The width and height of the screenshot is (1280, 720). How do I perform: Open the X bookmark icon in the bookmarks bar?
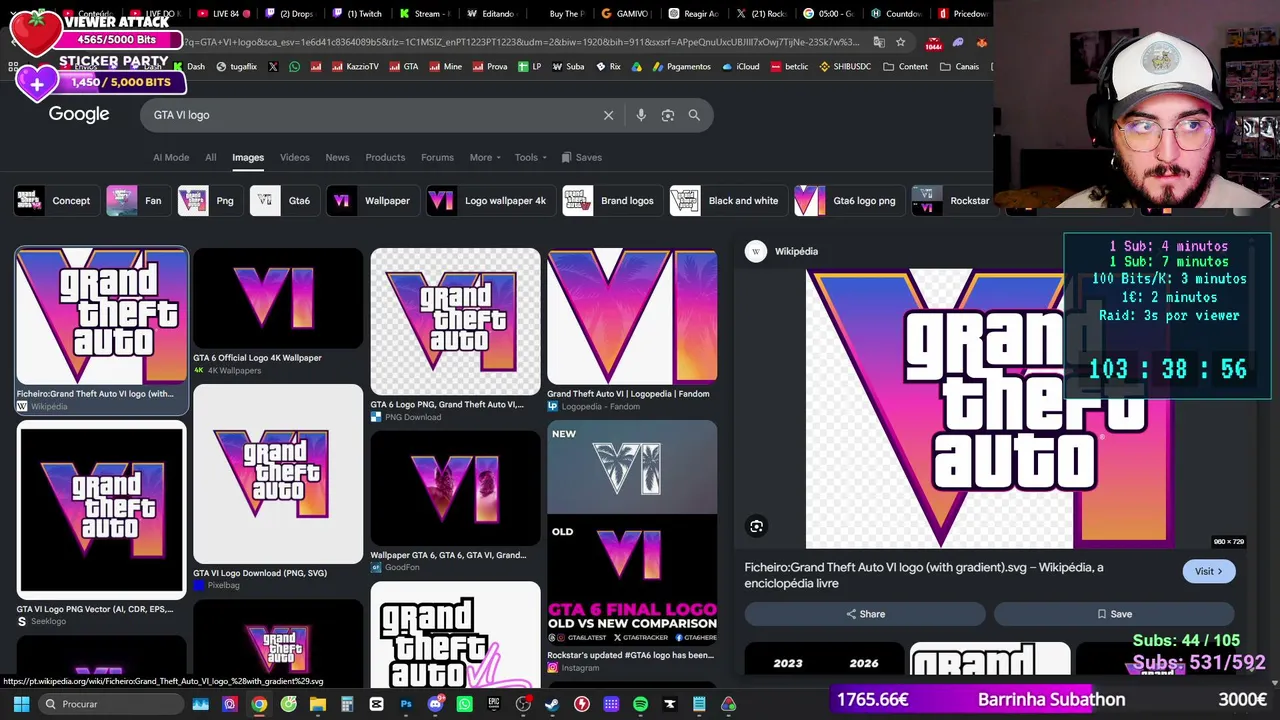pyautogui.click(x=273, y=67)
